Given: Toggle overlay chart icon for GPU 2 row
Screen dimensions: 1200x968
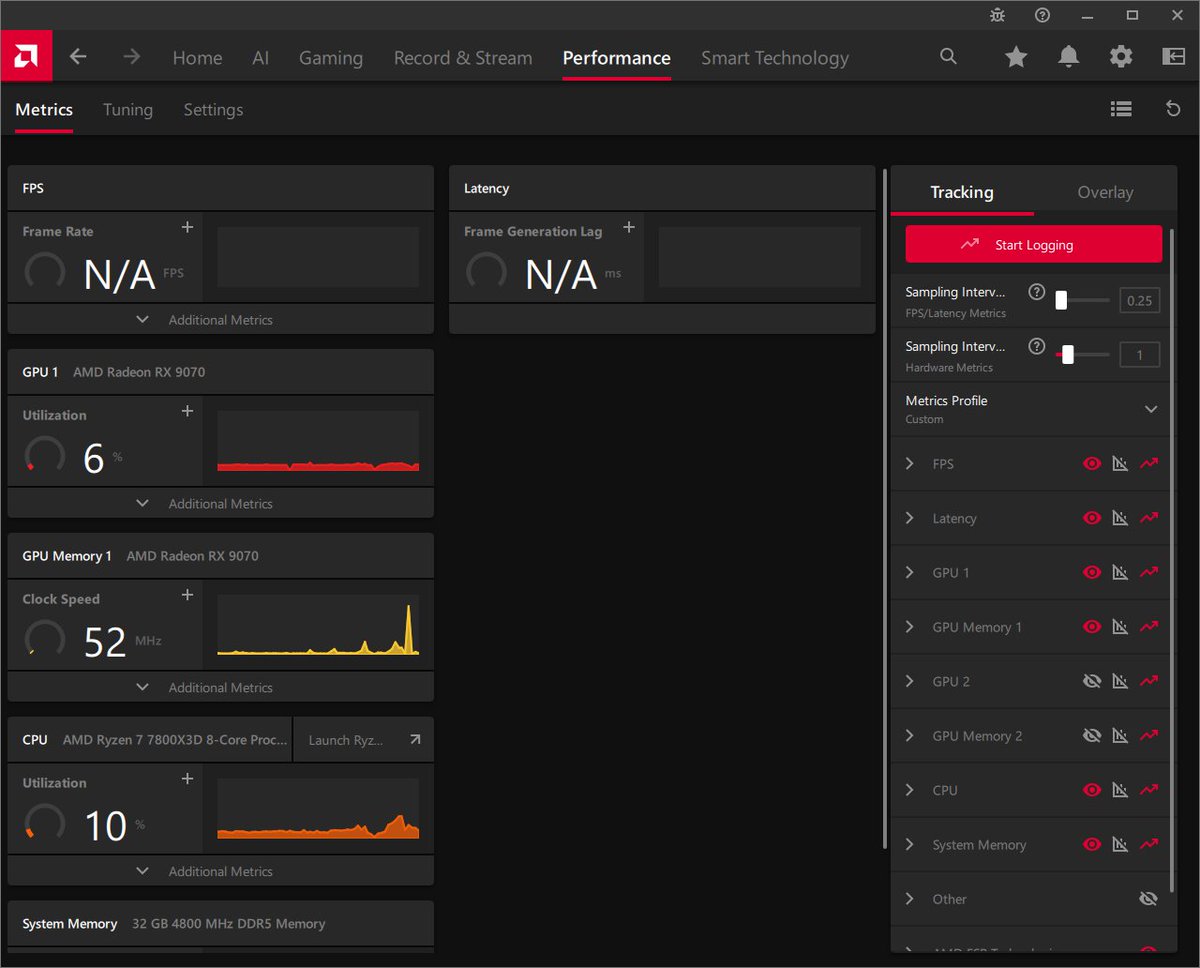Looking at the screenshot, I should pos(1120,681).
